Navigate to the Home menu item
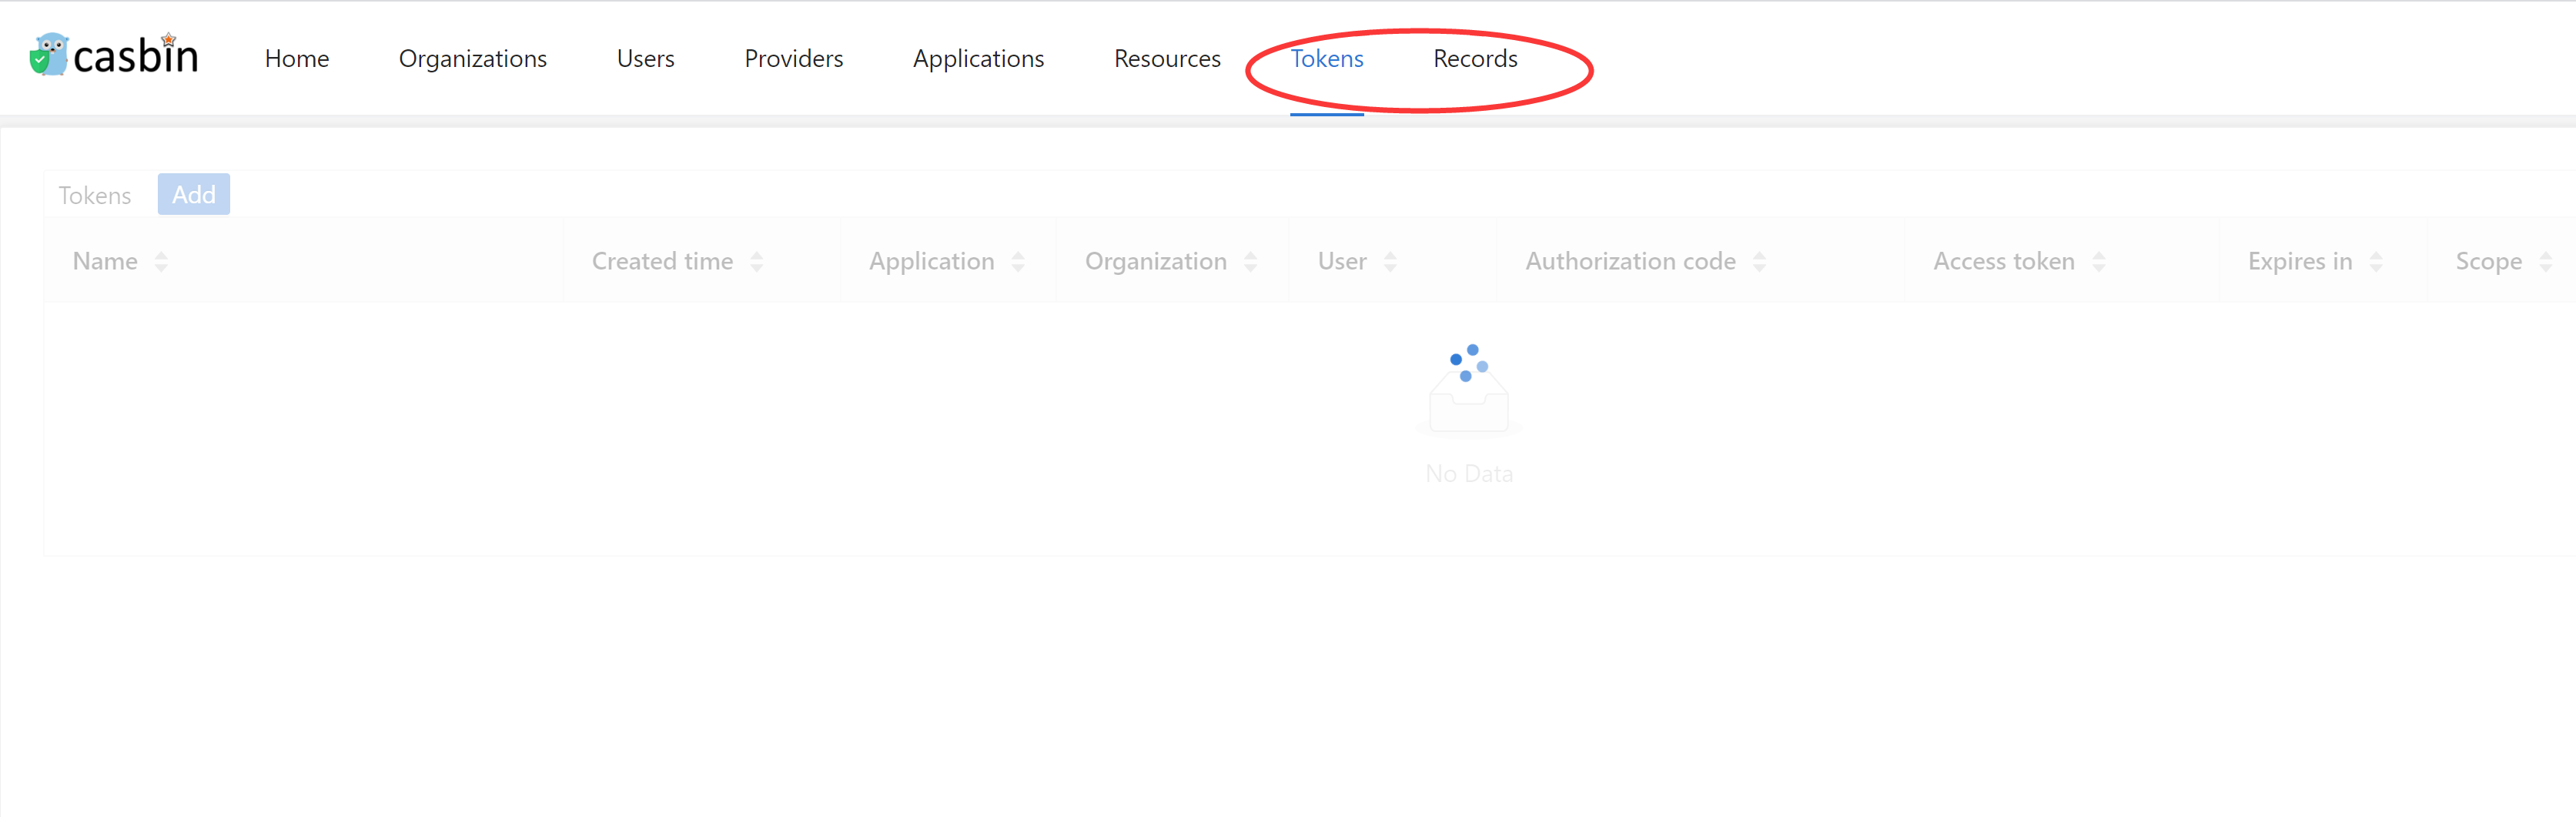Screen dimensions: 2576x817 tap(296, 58)
